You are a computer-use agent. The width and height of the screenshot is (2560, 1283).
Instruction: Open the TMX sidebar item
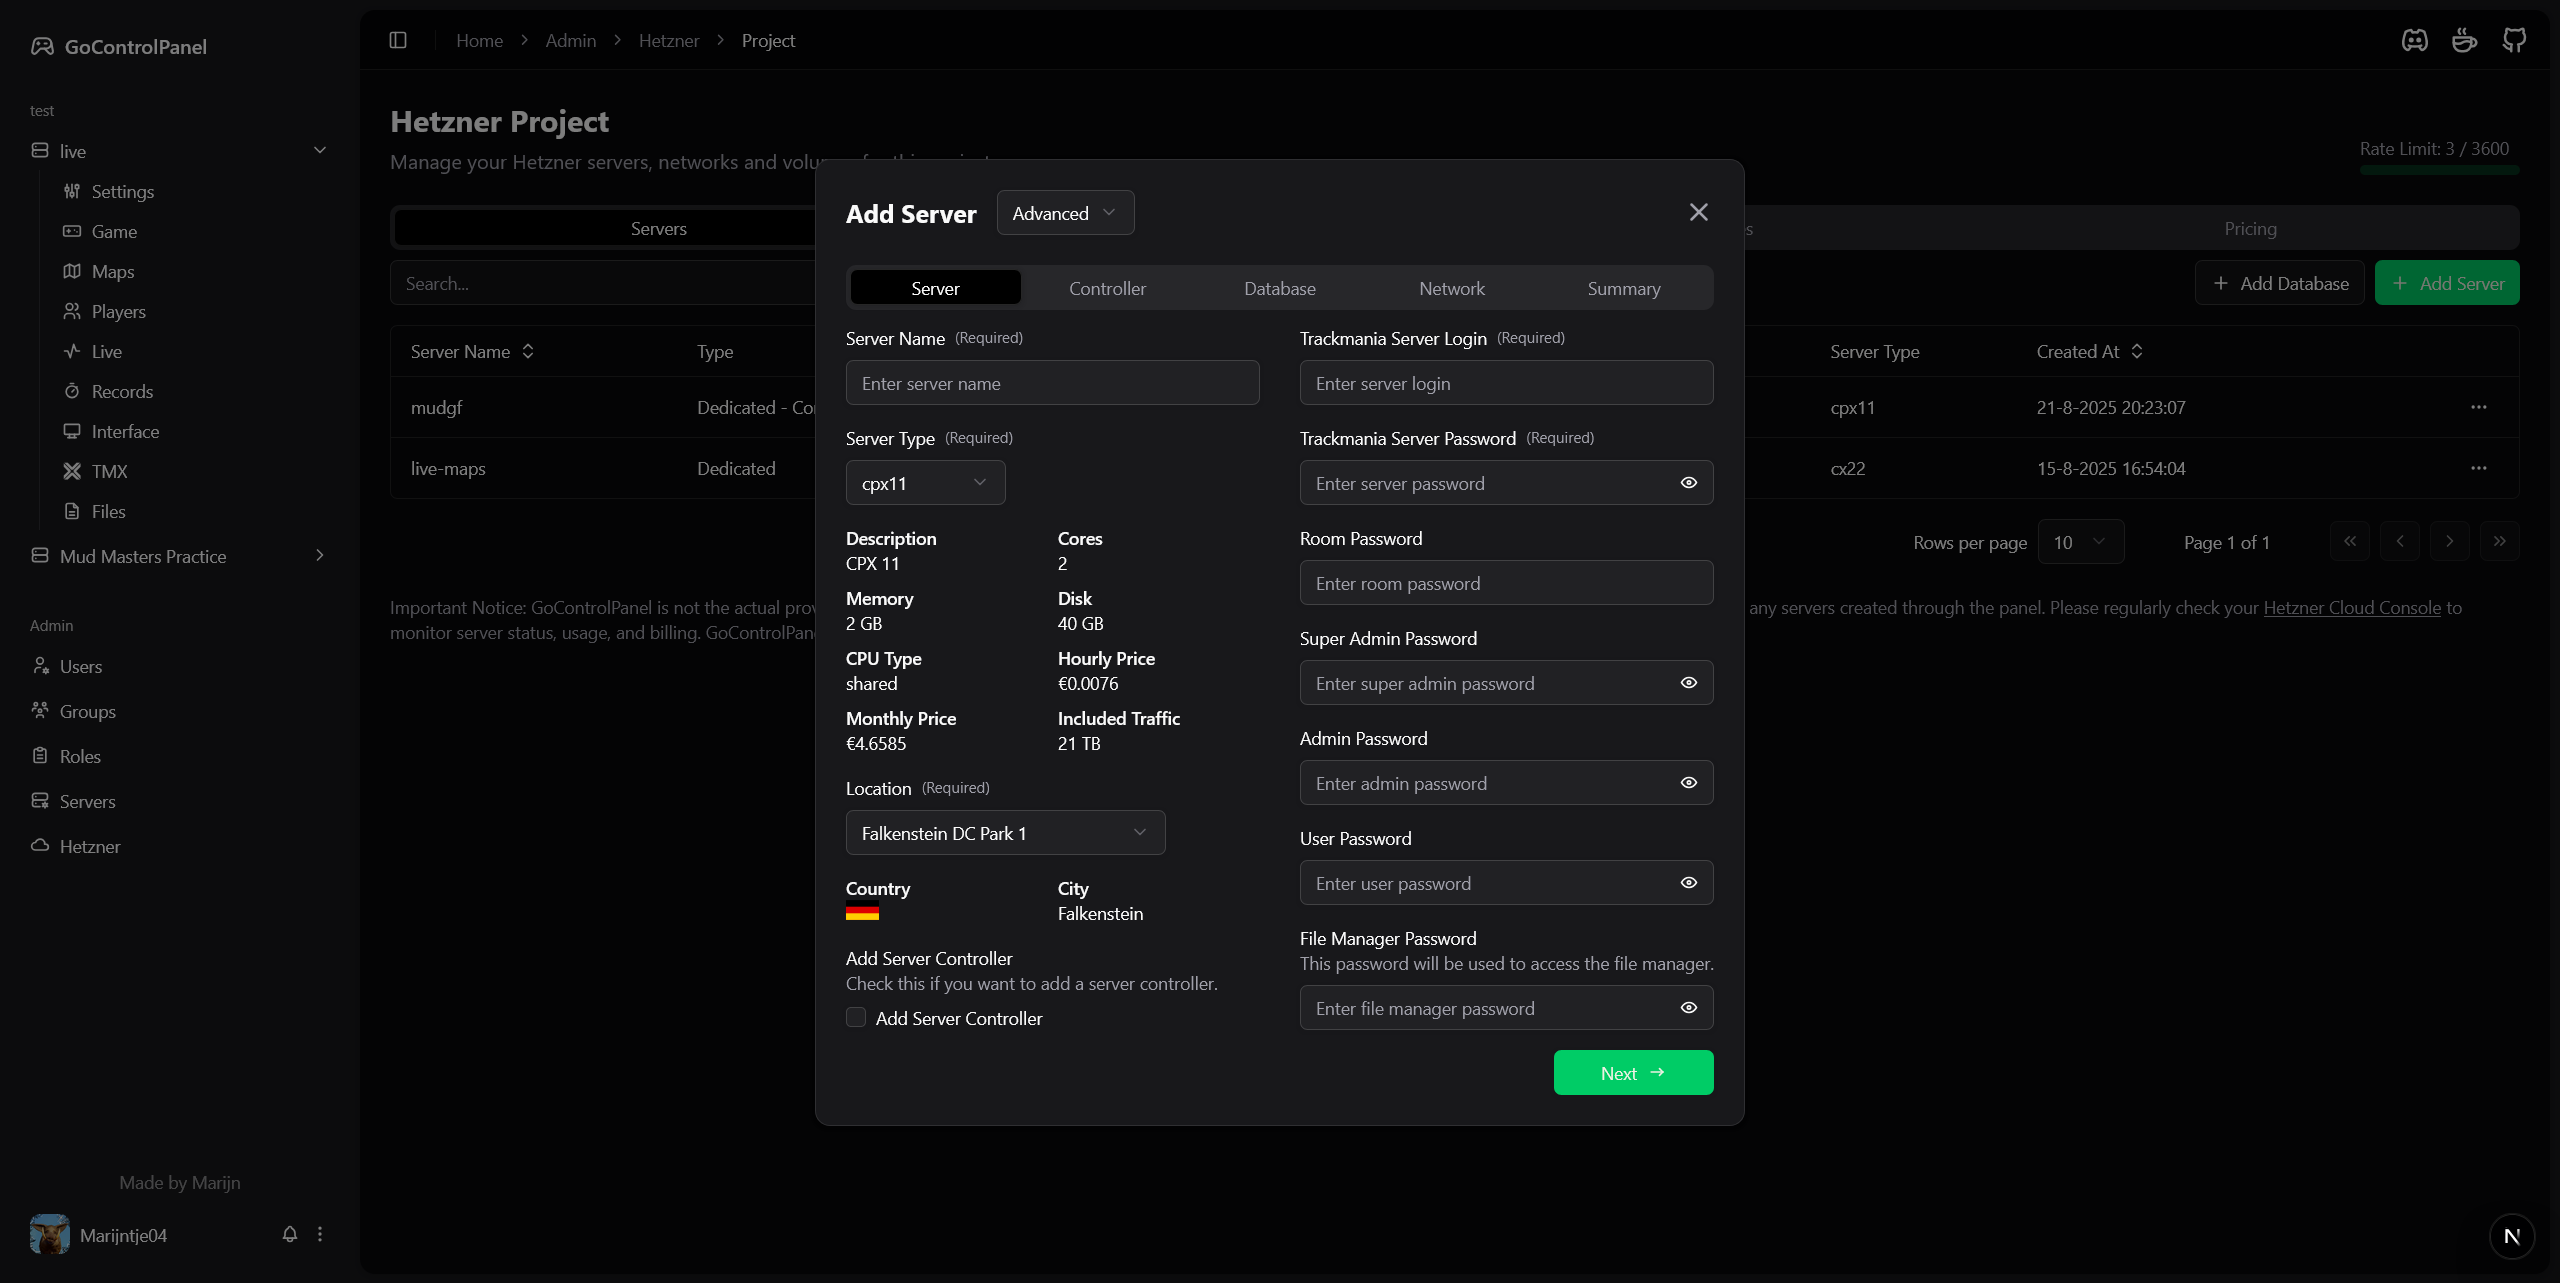109,471
